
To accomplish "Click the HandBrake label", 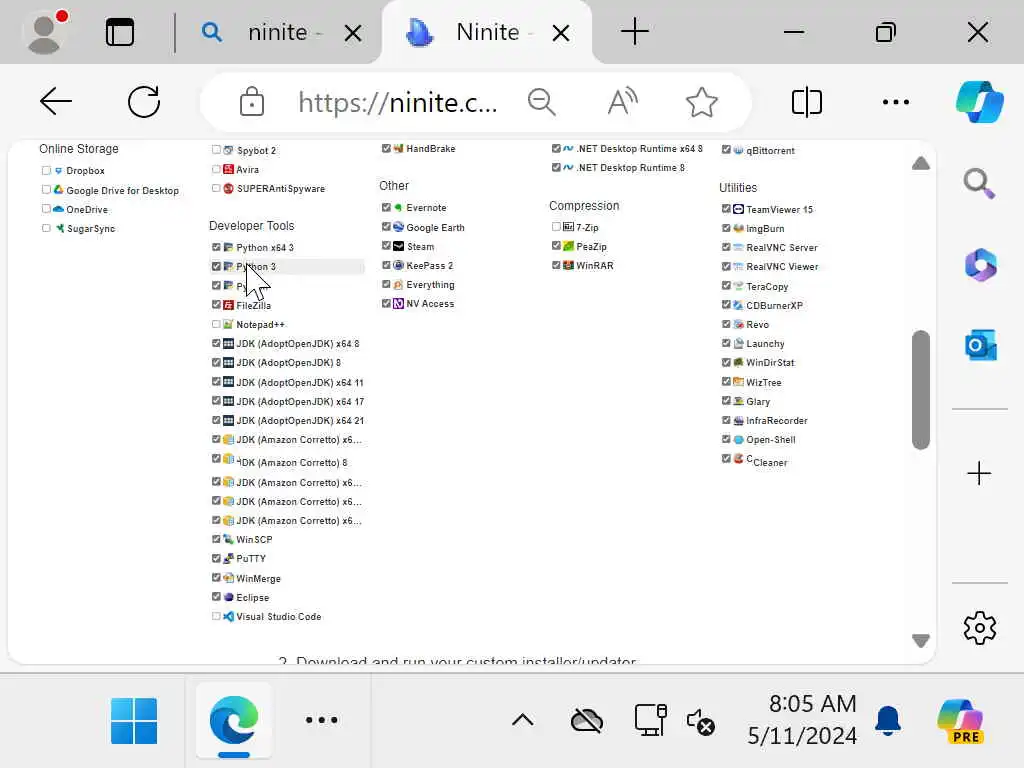I will [x=430, y=149].
